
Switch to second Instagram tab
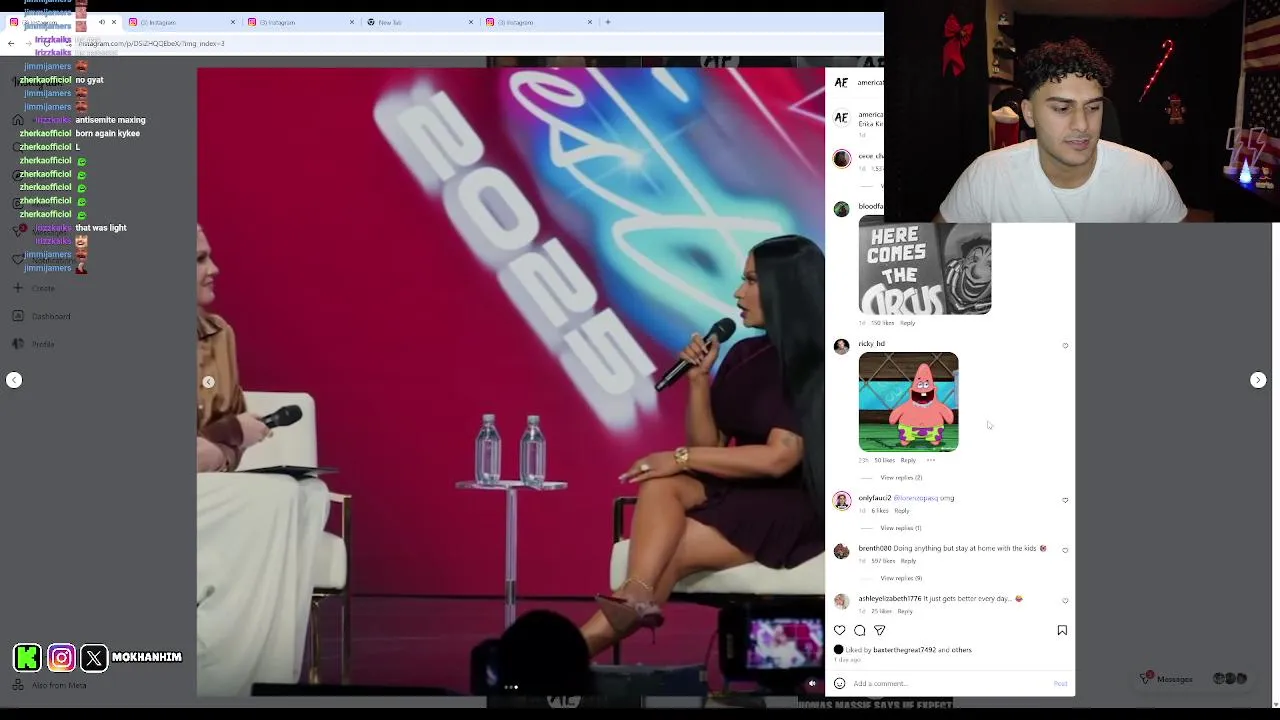[182, 22]
